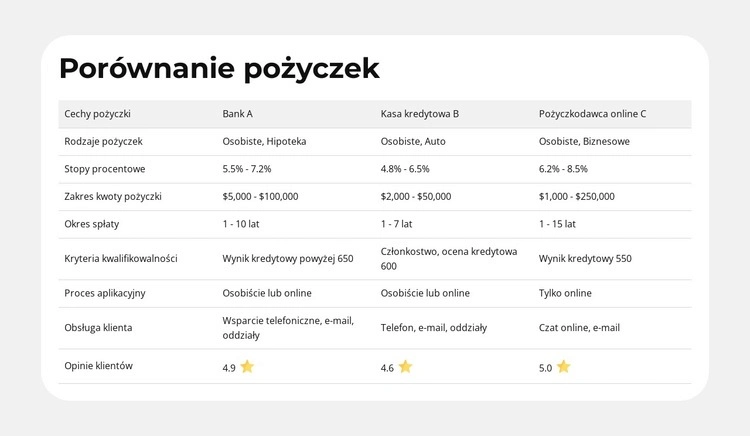Click the Cechy pożyczki header cell

coord(98,114)
